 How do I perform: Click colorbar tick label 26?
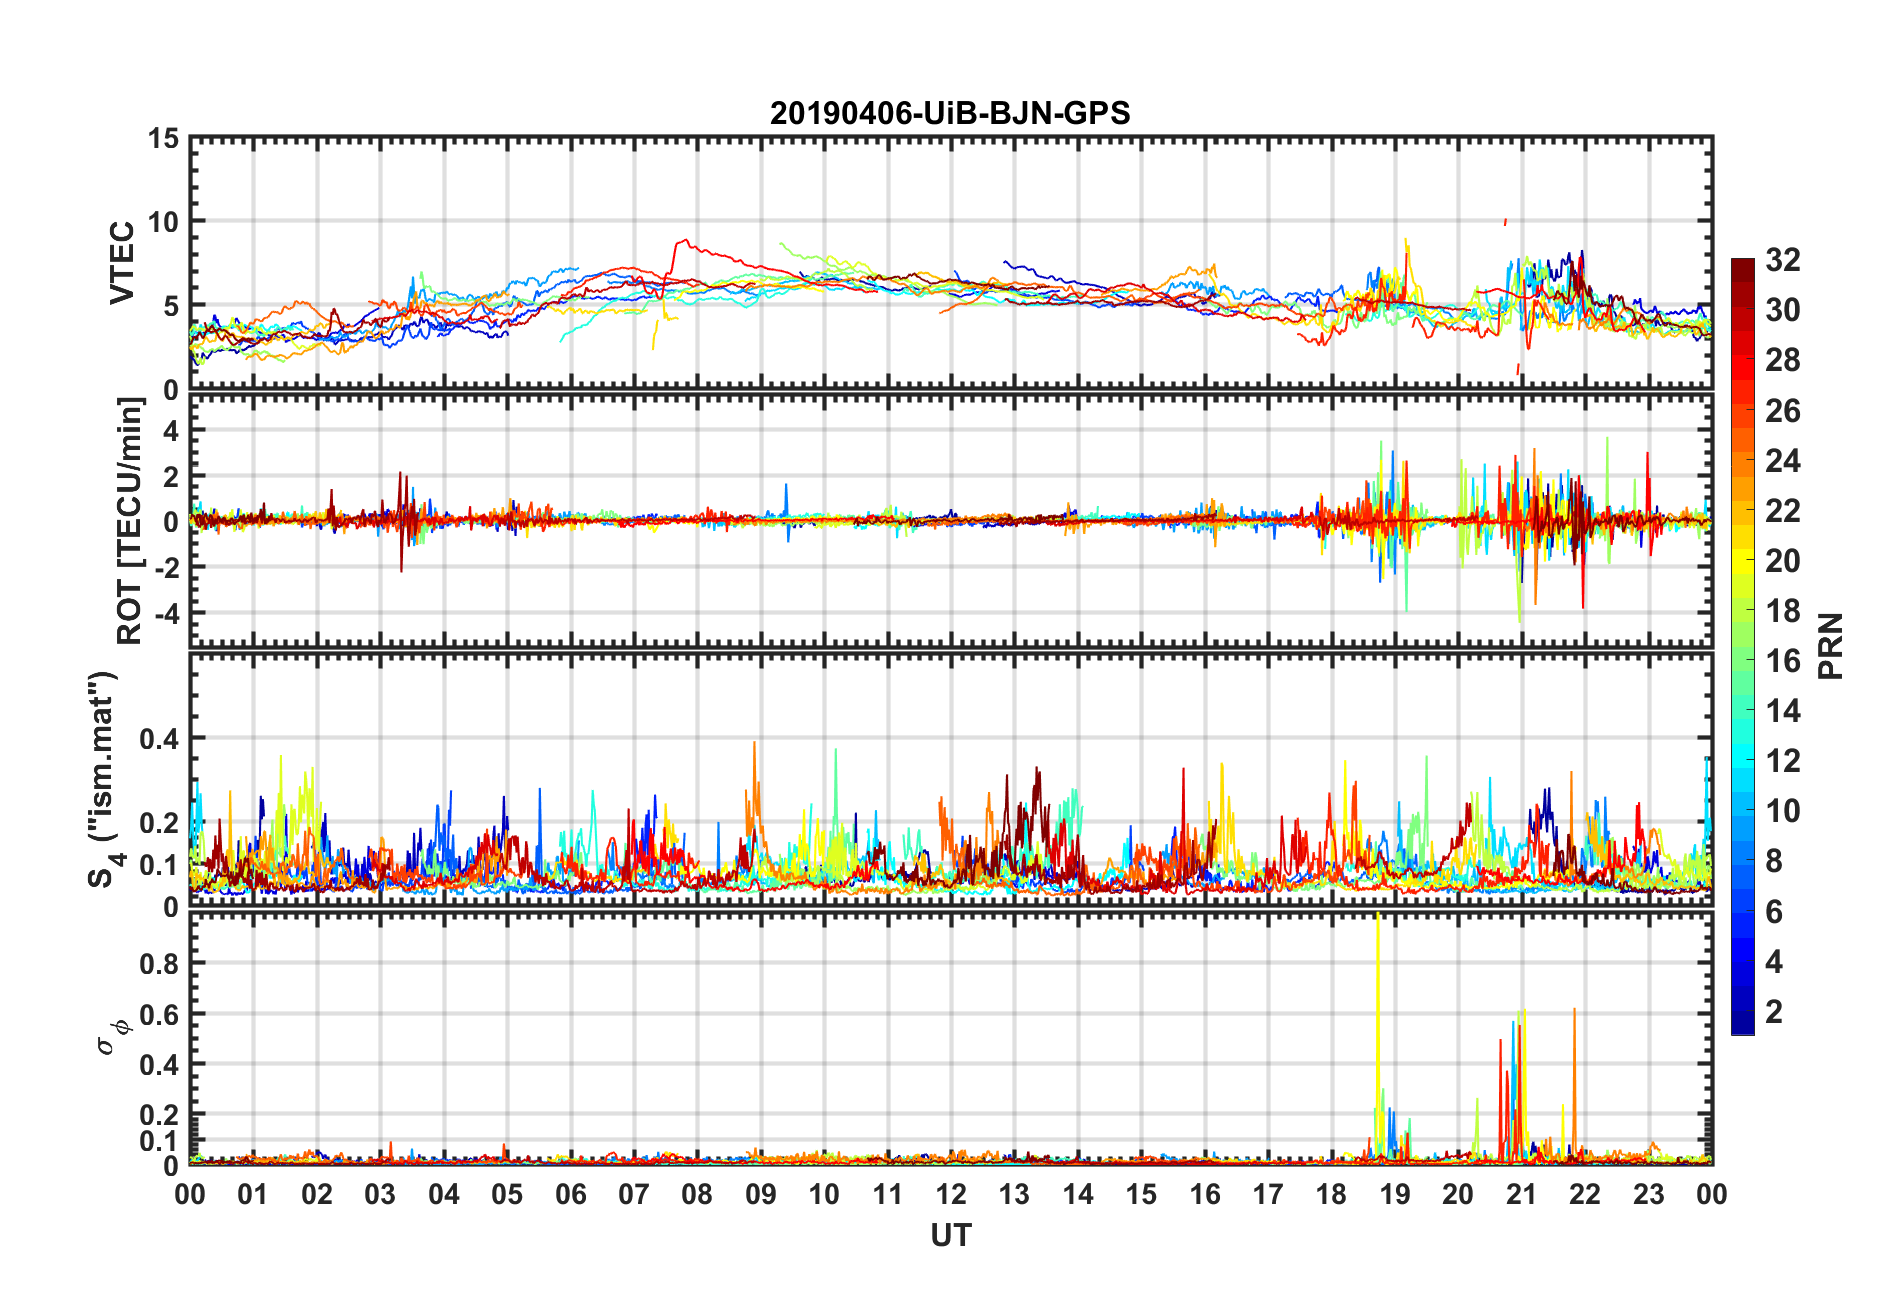[x=1783, y=410]
